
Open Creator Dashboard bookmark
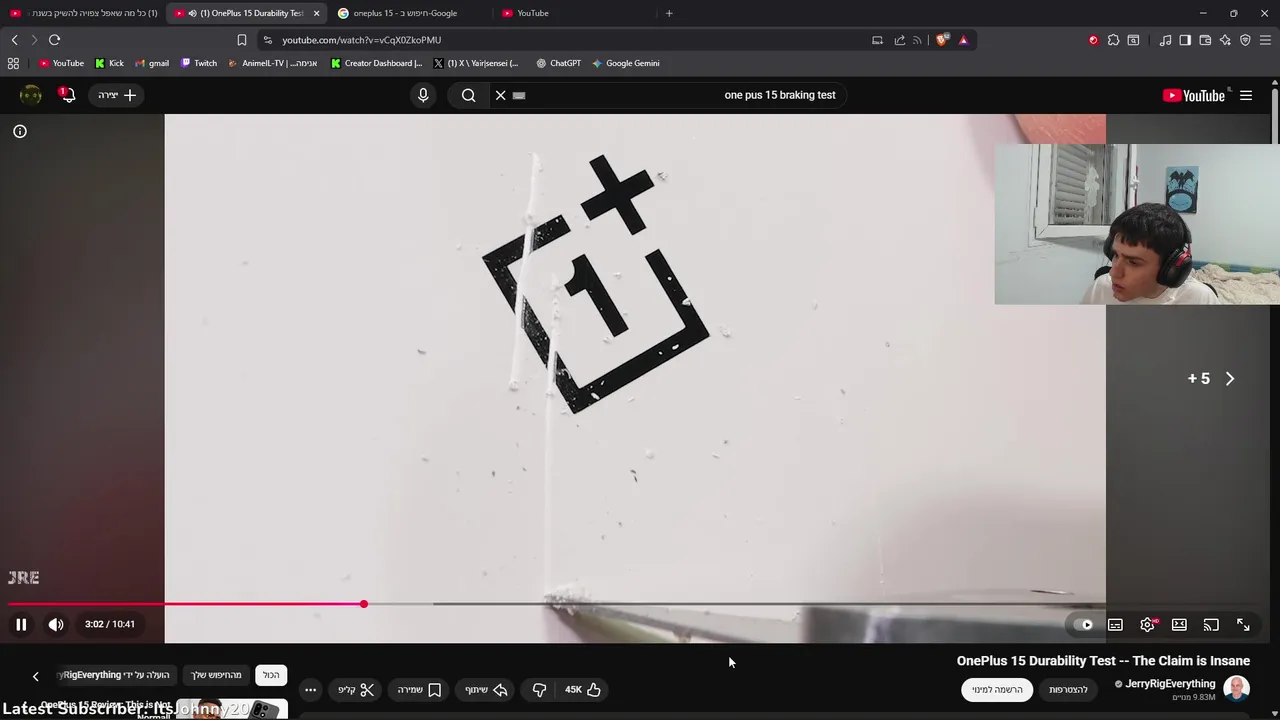(x=377, y=63)
